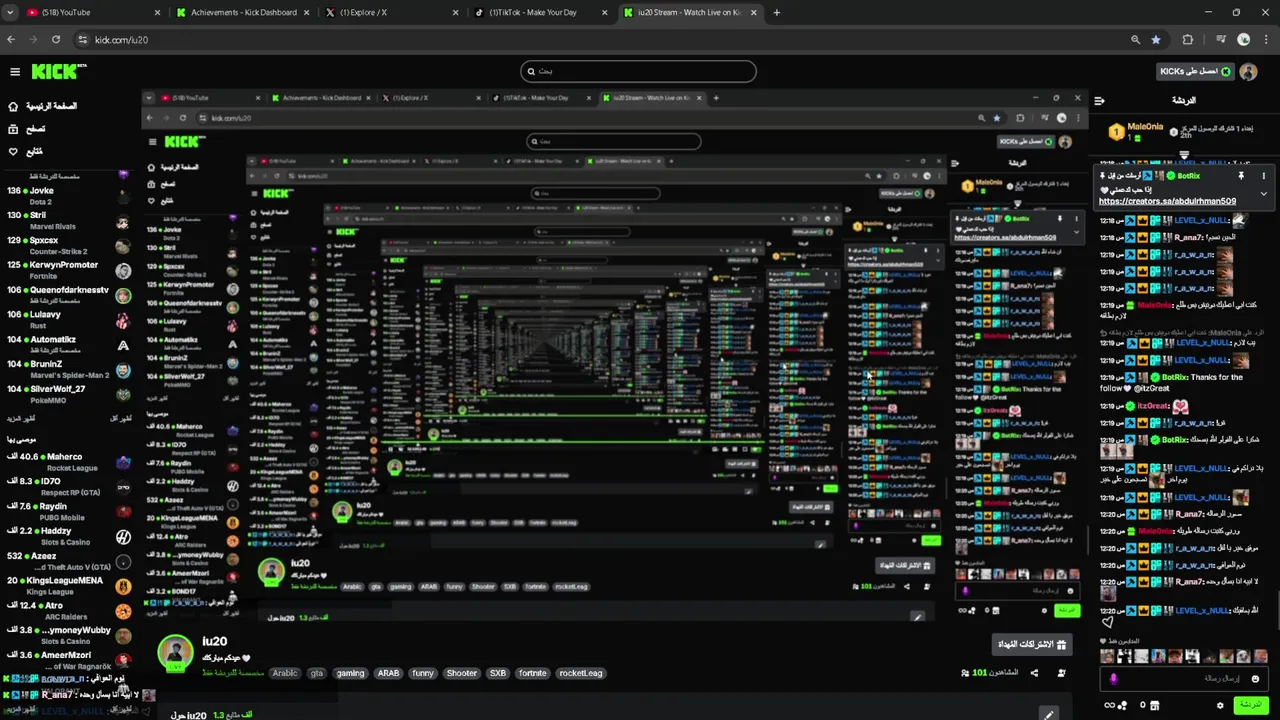Open ID7O channel in recommended list
Image resolution: width=1280 pixels, height=720 pixels.
(x=70, y=487)
